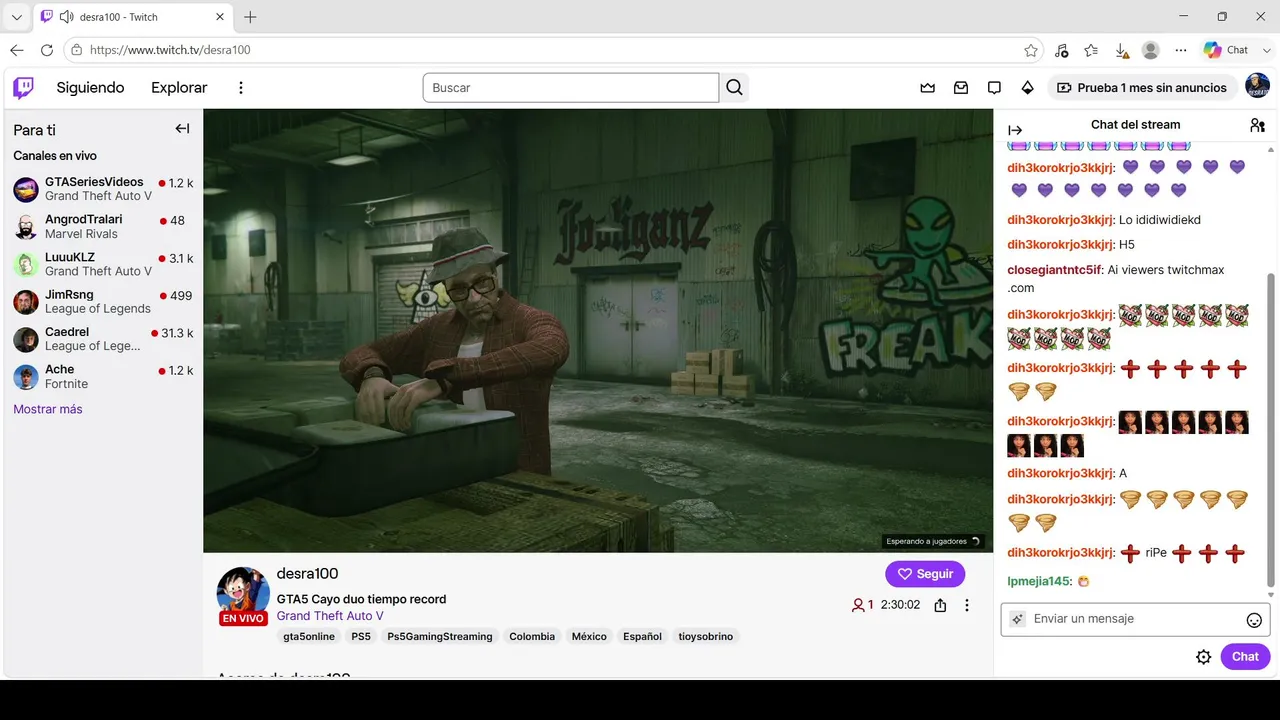The image size is (1280, 720).
Task: Open the browser favorites list icon
Action: 1091,50
